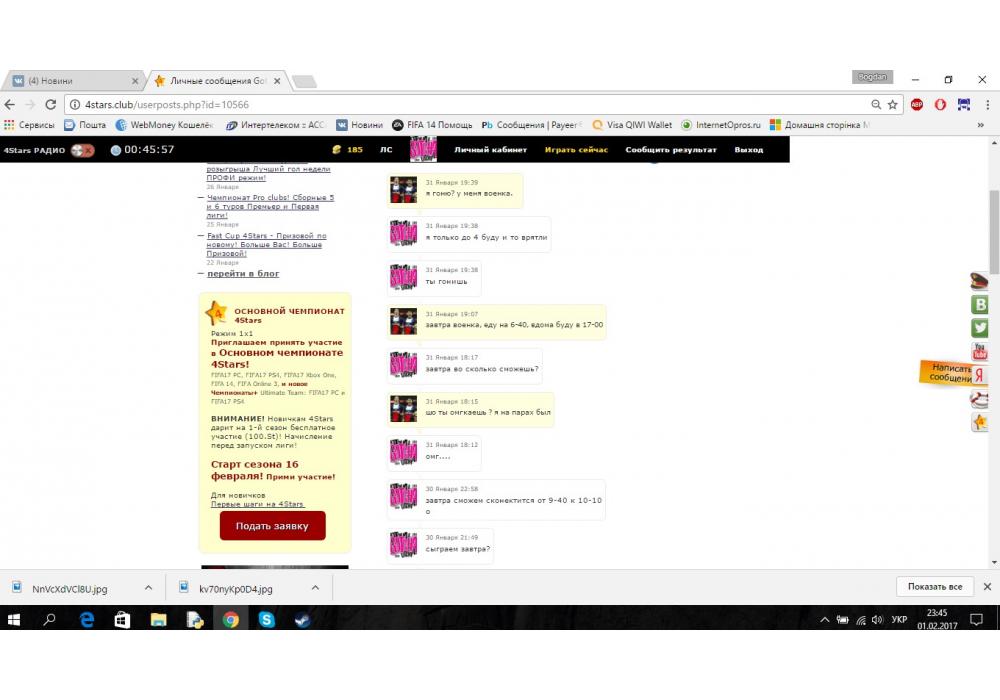Select "Играть сейчас" in the top menu
Viewport: 1000px width, 700px height.
point(576,150)
